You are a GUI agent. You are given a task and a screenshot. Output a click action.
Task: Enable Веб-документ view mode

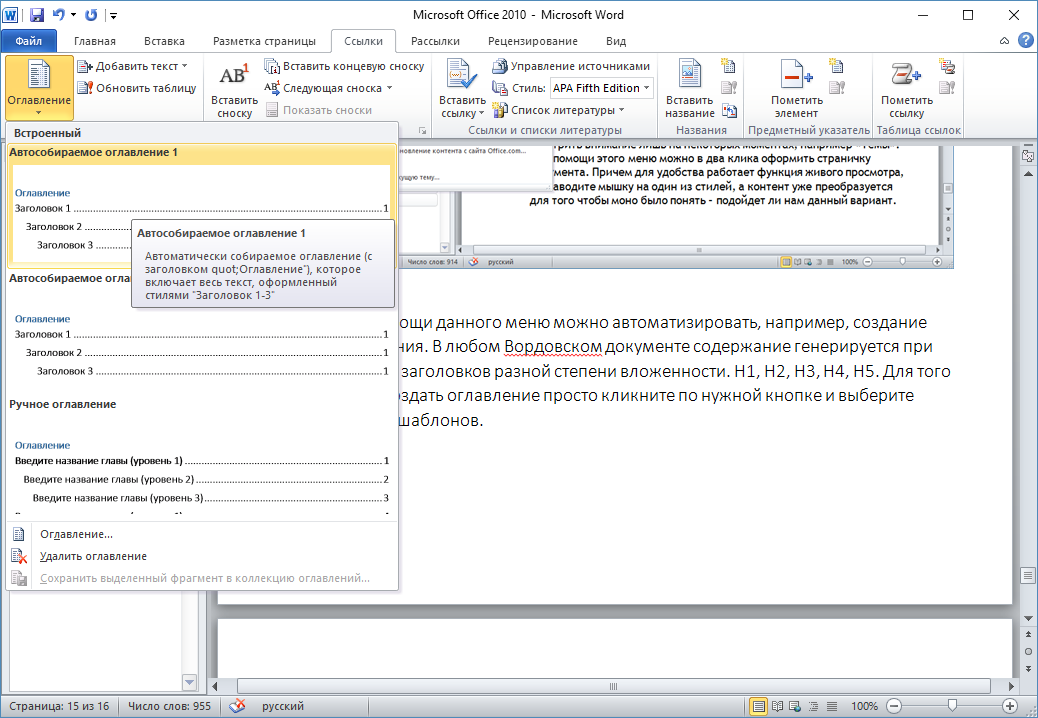794,706
